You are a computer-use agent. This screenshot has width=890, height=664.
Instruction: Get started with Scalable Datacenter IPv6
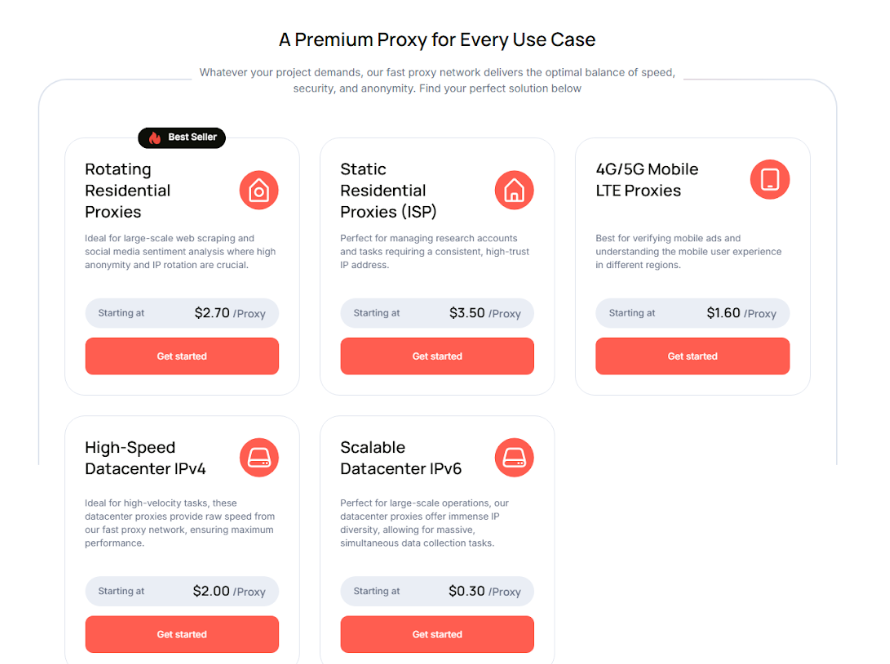[x=437, y=634]
